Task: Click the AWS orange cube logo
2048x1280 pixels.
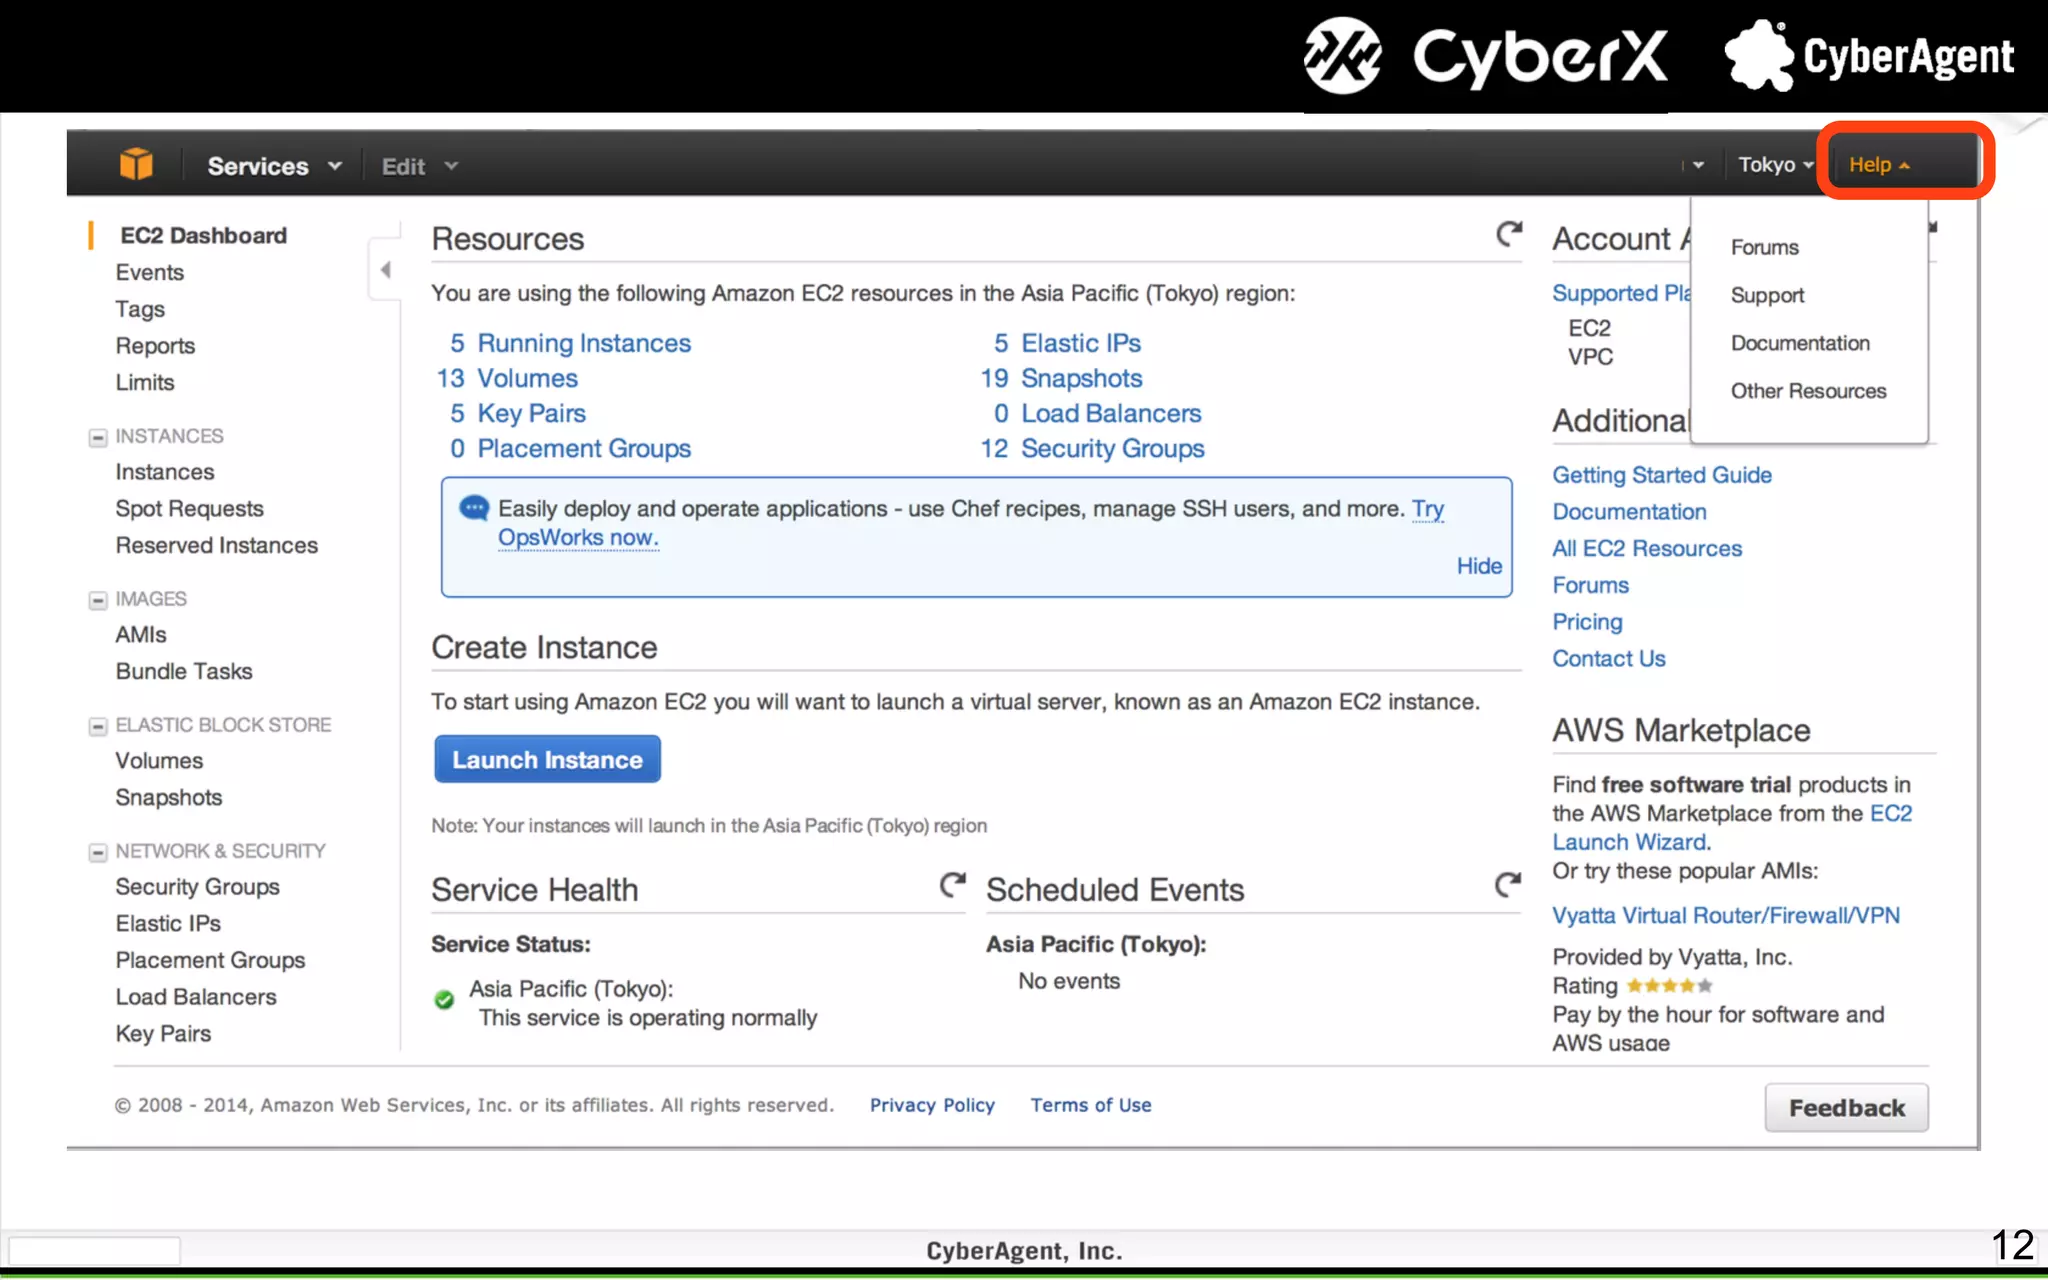Action: pos(136,164)
